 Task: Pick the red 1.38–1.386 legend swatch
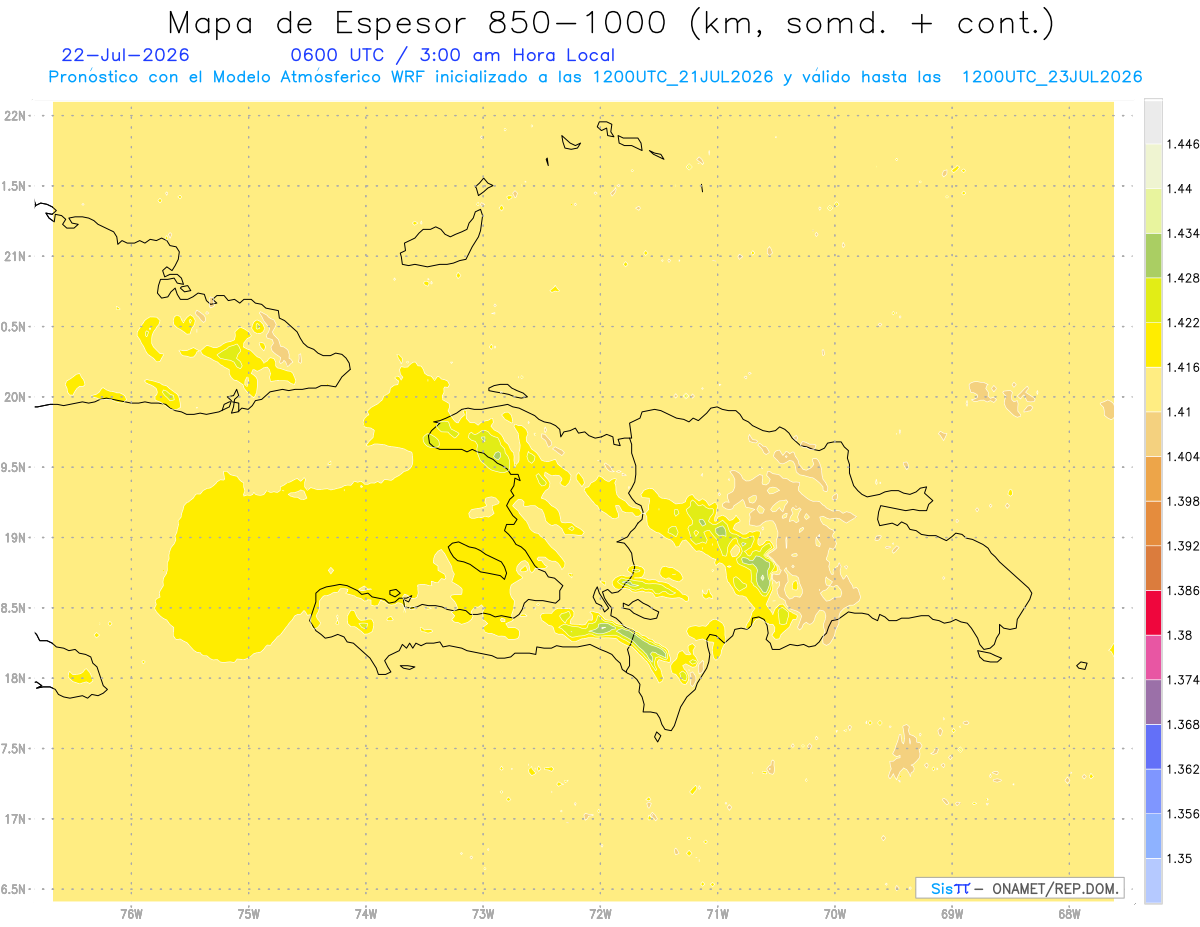click(1153, 612)
